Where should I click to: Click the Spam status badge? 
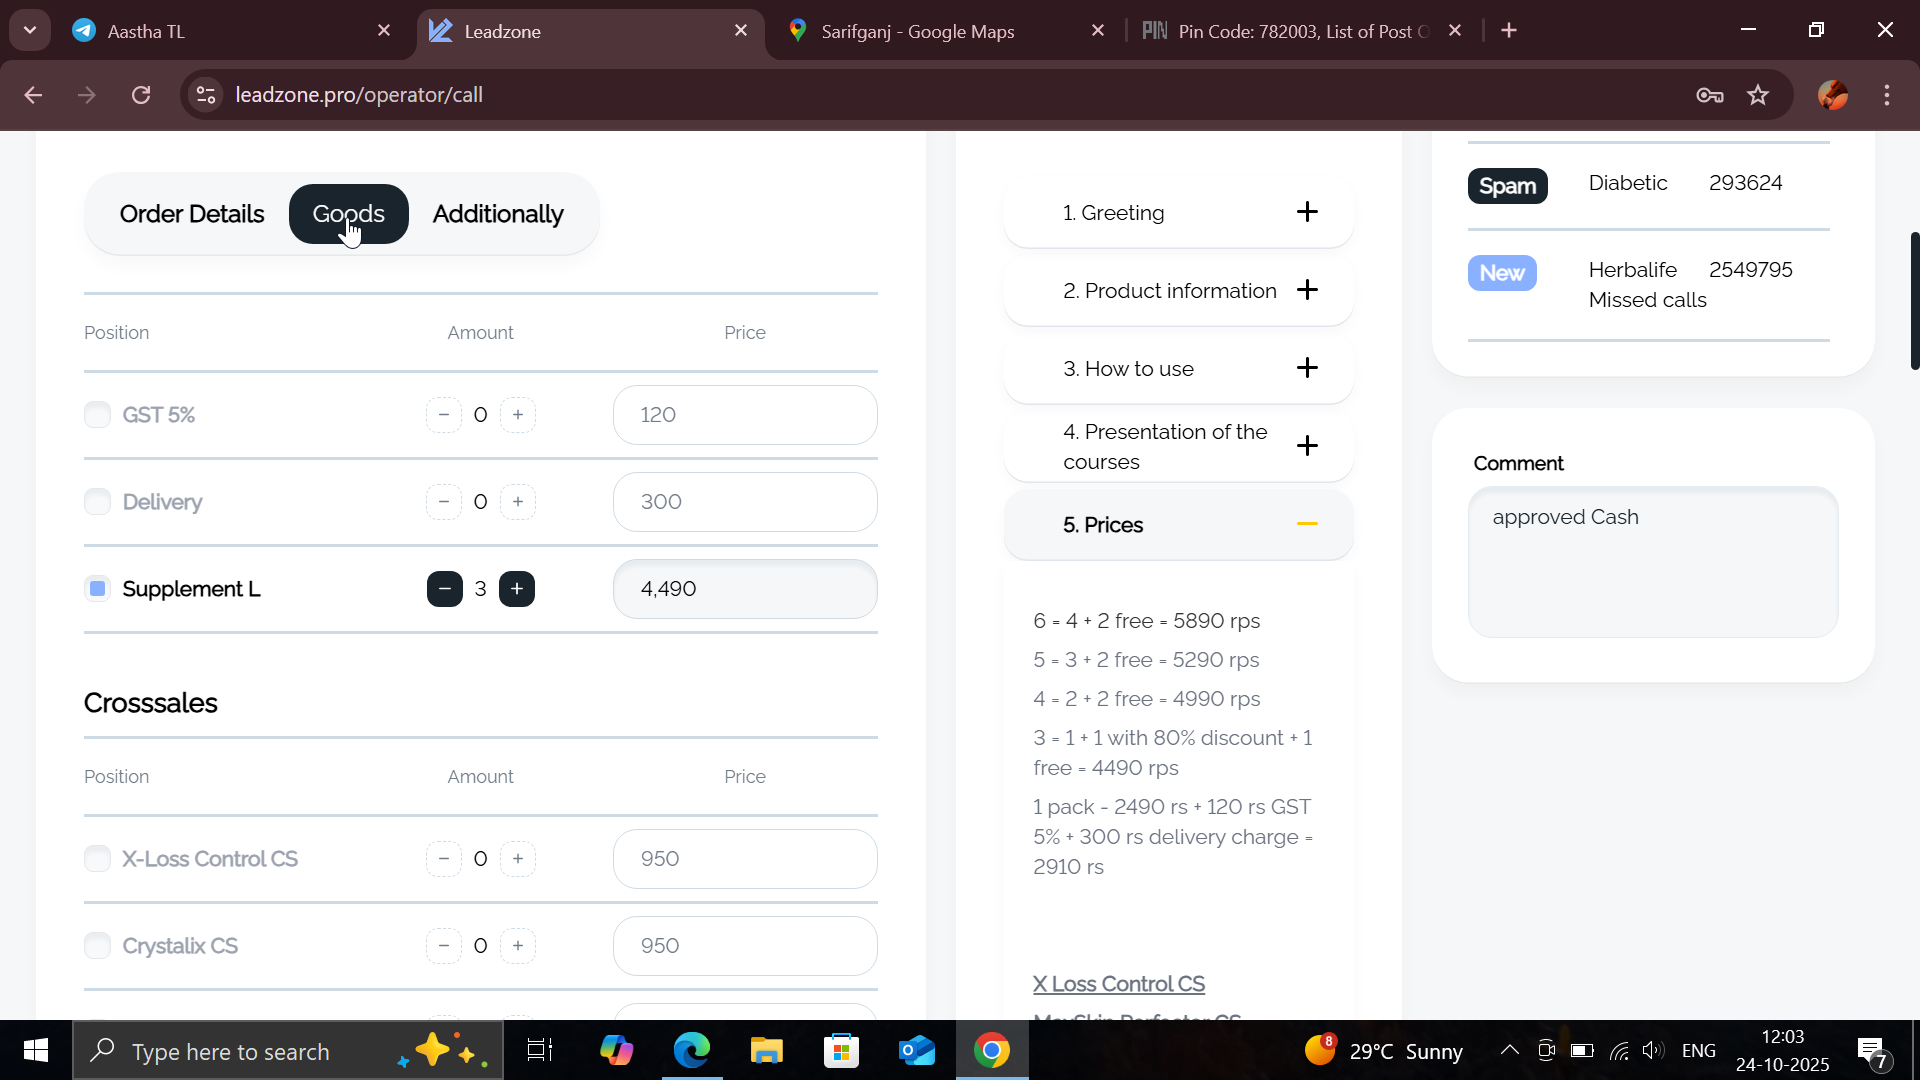coord(1506,186)
